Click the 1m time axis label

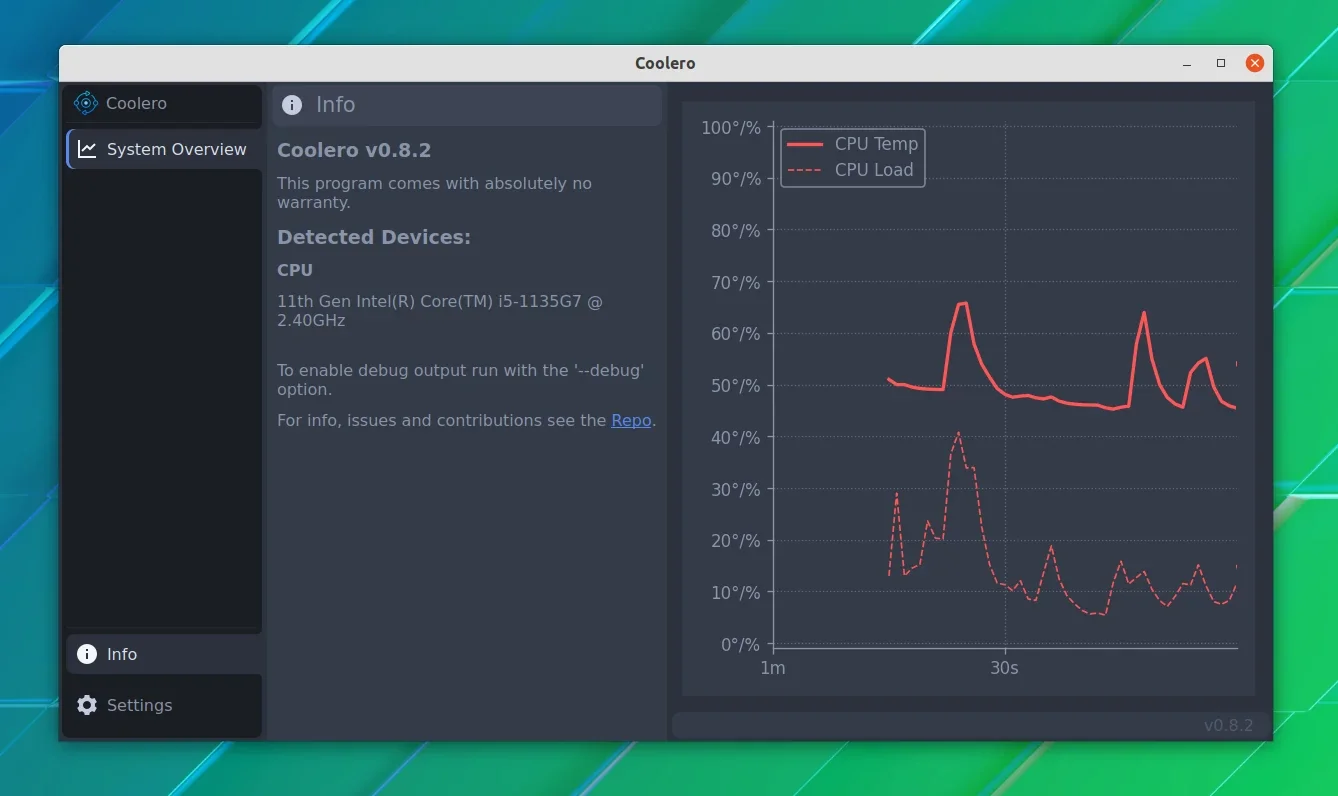point(773,668)
